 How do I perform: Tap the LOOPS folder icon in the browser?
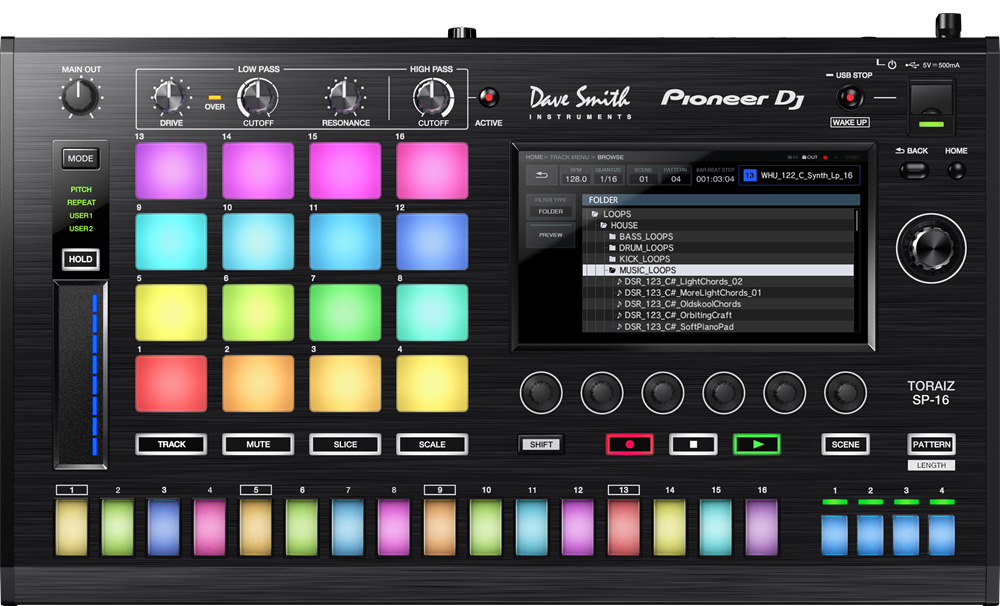click(595, 214)
